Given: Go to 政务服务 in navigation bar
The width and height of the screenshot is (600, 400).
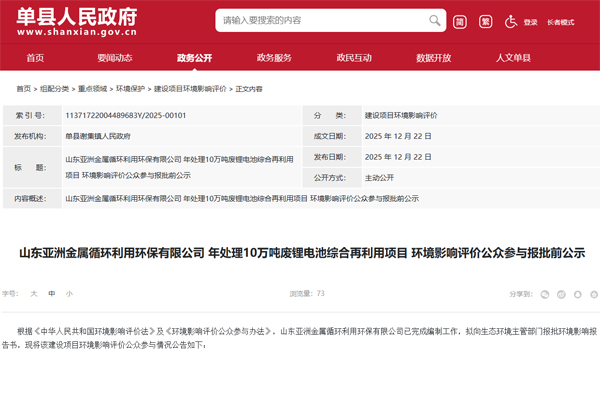Looking at the screenshot, I should click(x=274, y=58).
